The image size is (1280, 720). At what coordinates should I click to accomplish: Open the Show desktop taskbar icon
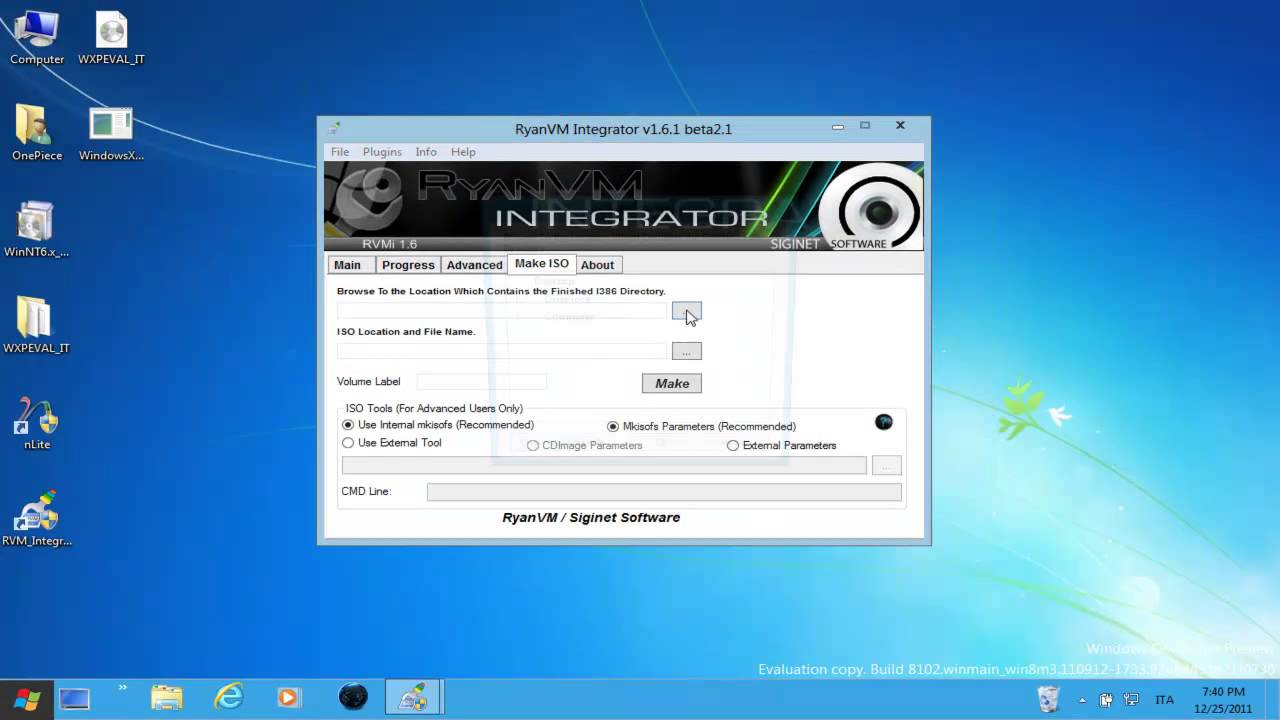74,698
